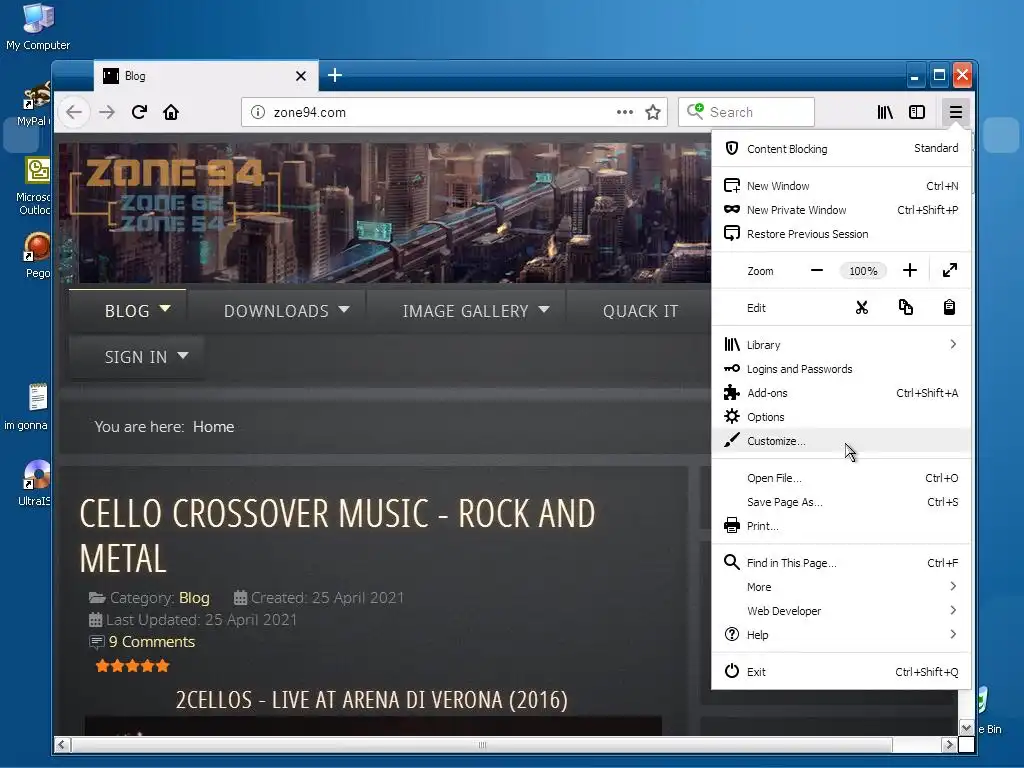
Task: Enter full screen using the arrows icon
Action: tap(950, 270)
